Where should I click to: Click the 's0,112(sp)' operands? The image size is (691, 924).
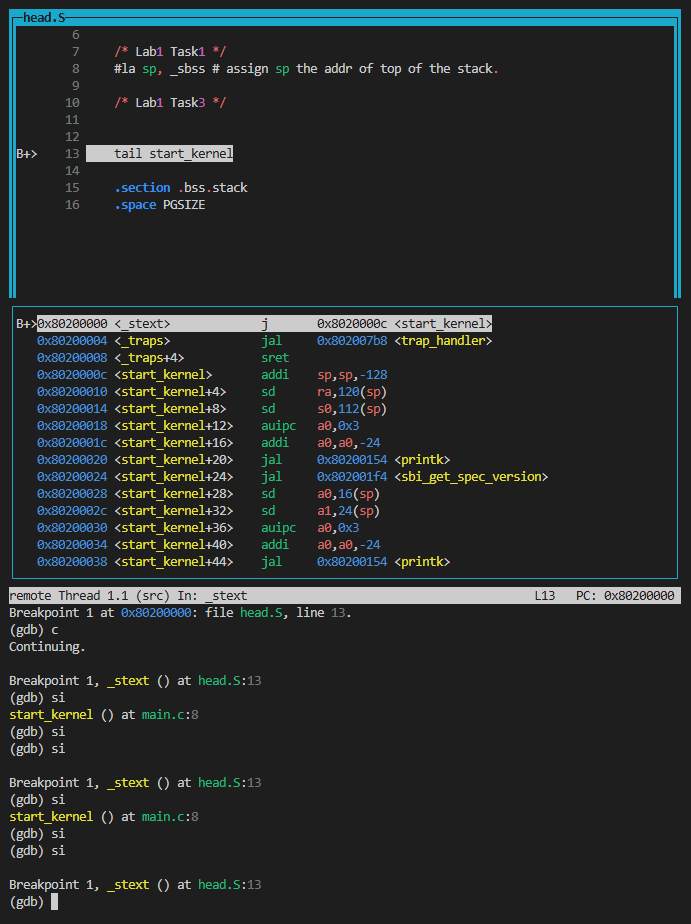point(352,409)
